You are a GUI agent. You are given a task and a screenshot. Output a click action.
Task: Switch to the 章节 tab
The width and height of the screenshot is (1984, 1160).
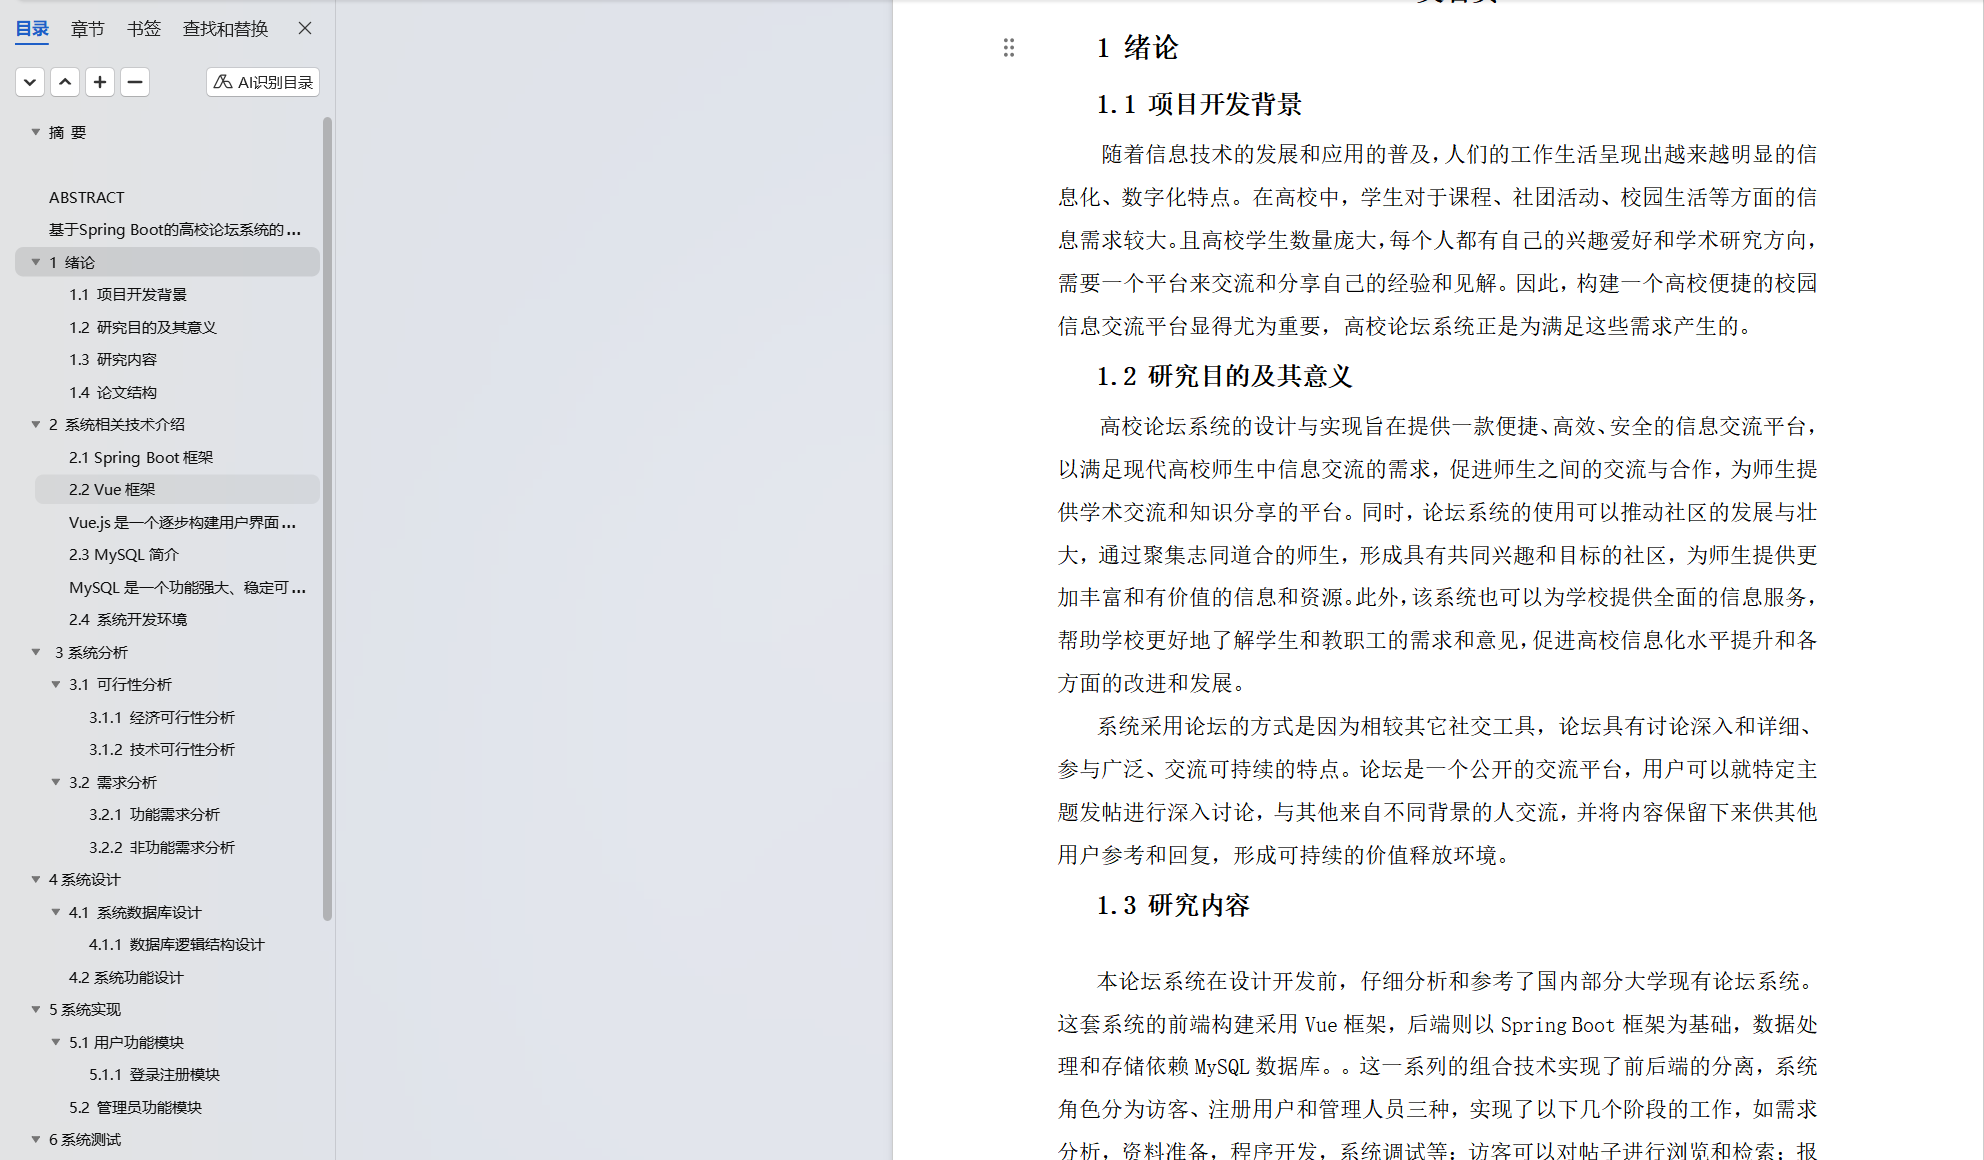point(87,29)
